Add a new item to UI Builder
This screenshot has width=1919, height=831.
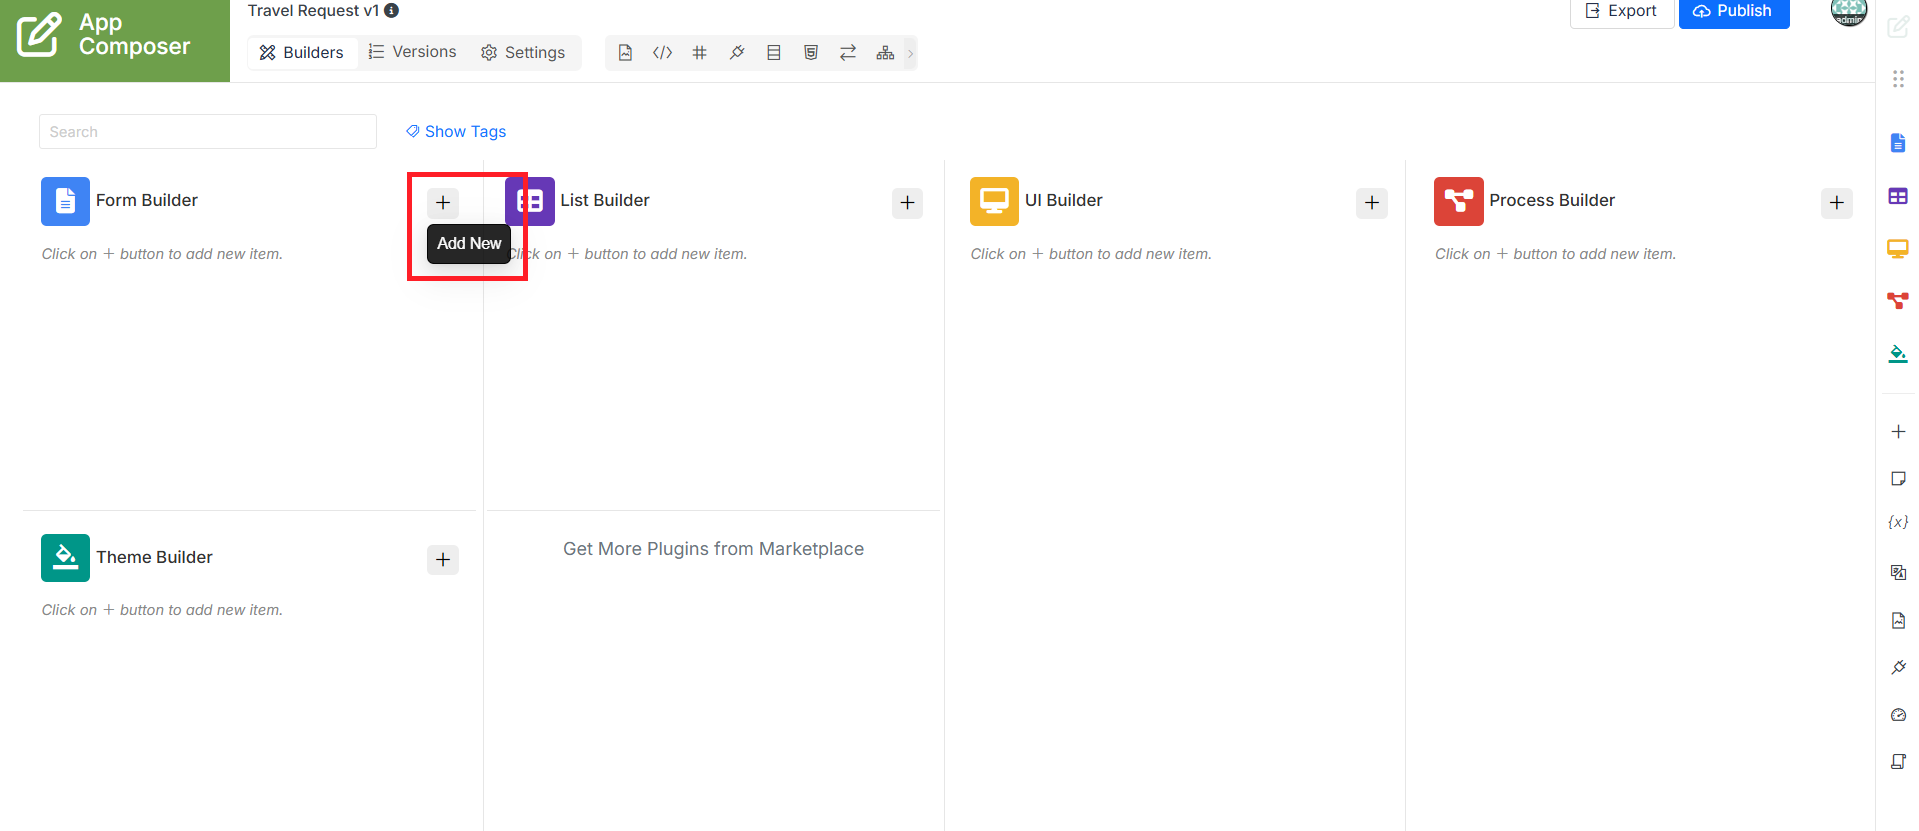(1372, 203)
